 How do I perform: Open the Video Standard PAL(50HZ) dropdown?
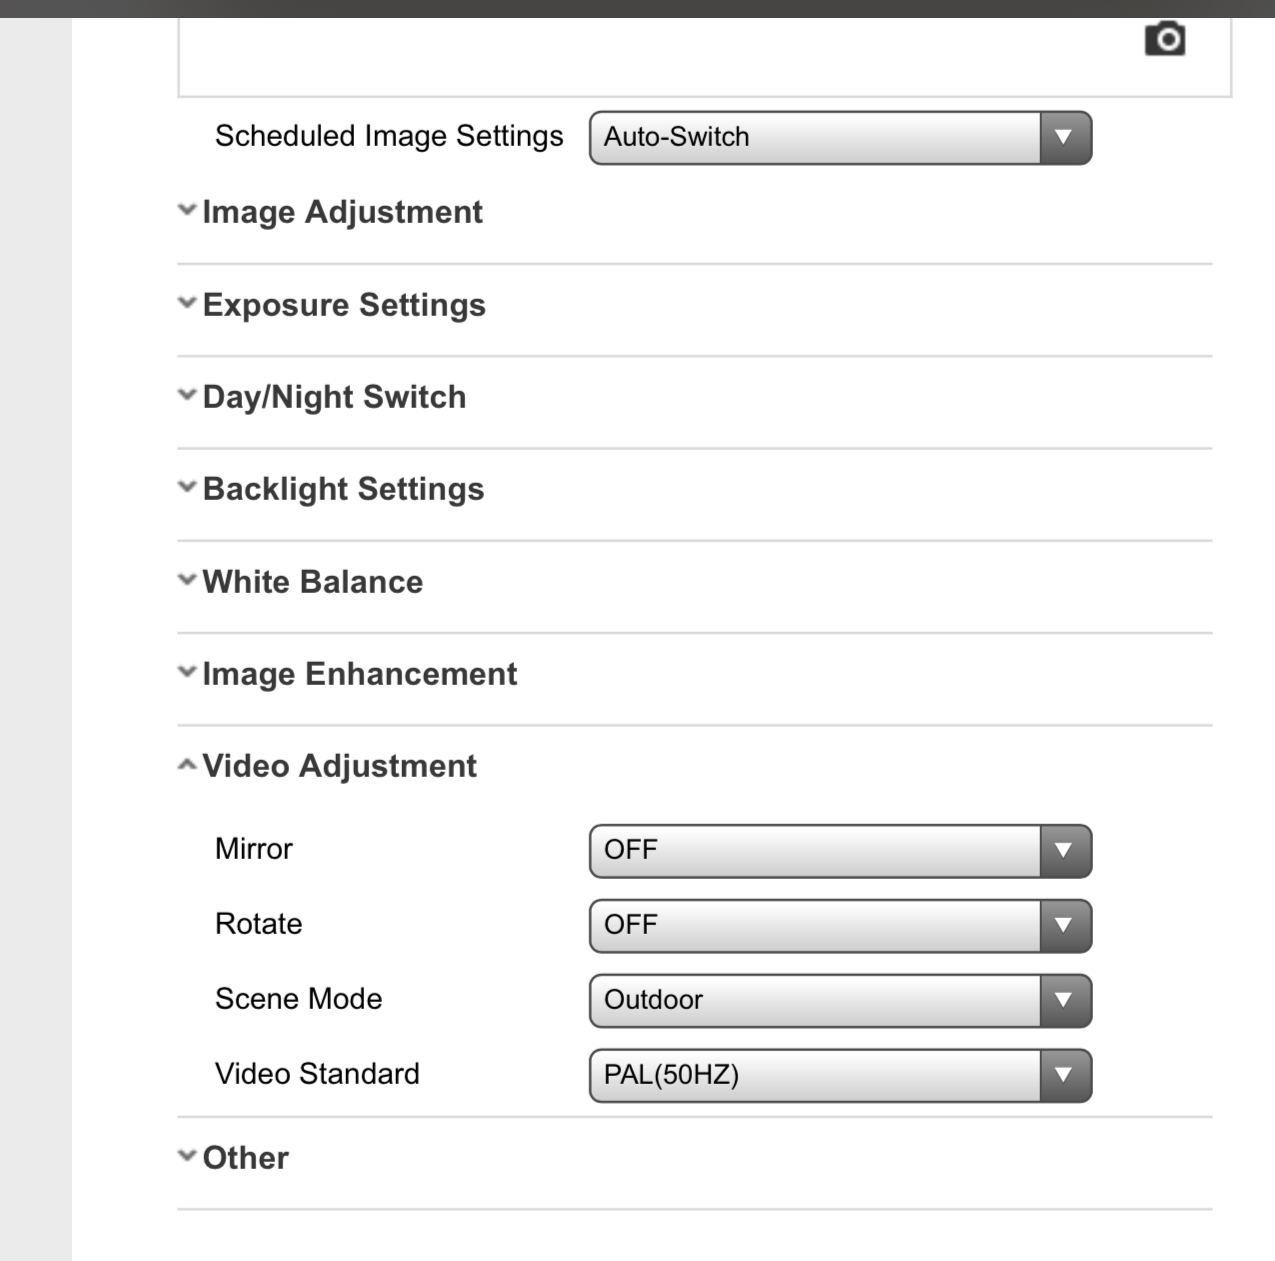click(x=839, y=1075)
